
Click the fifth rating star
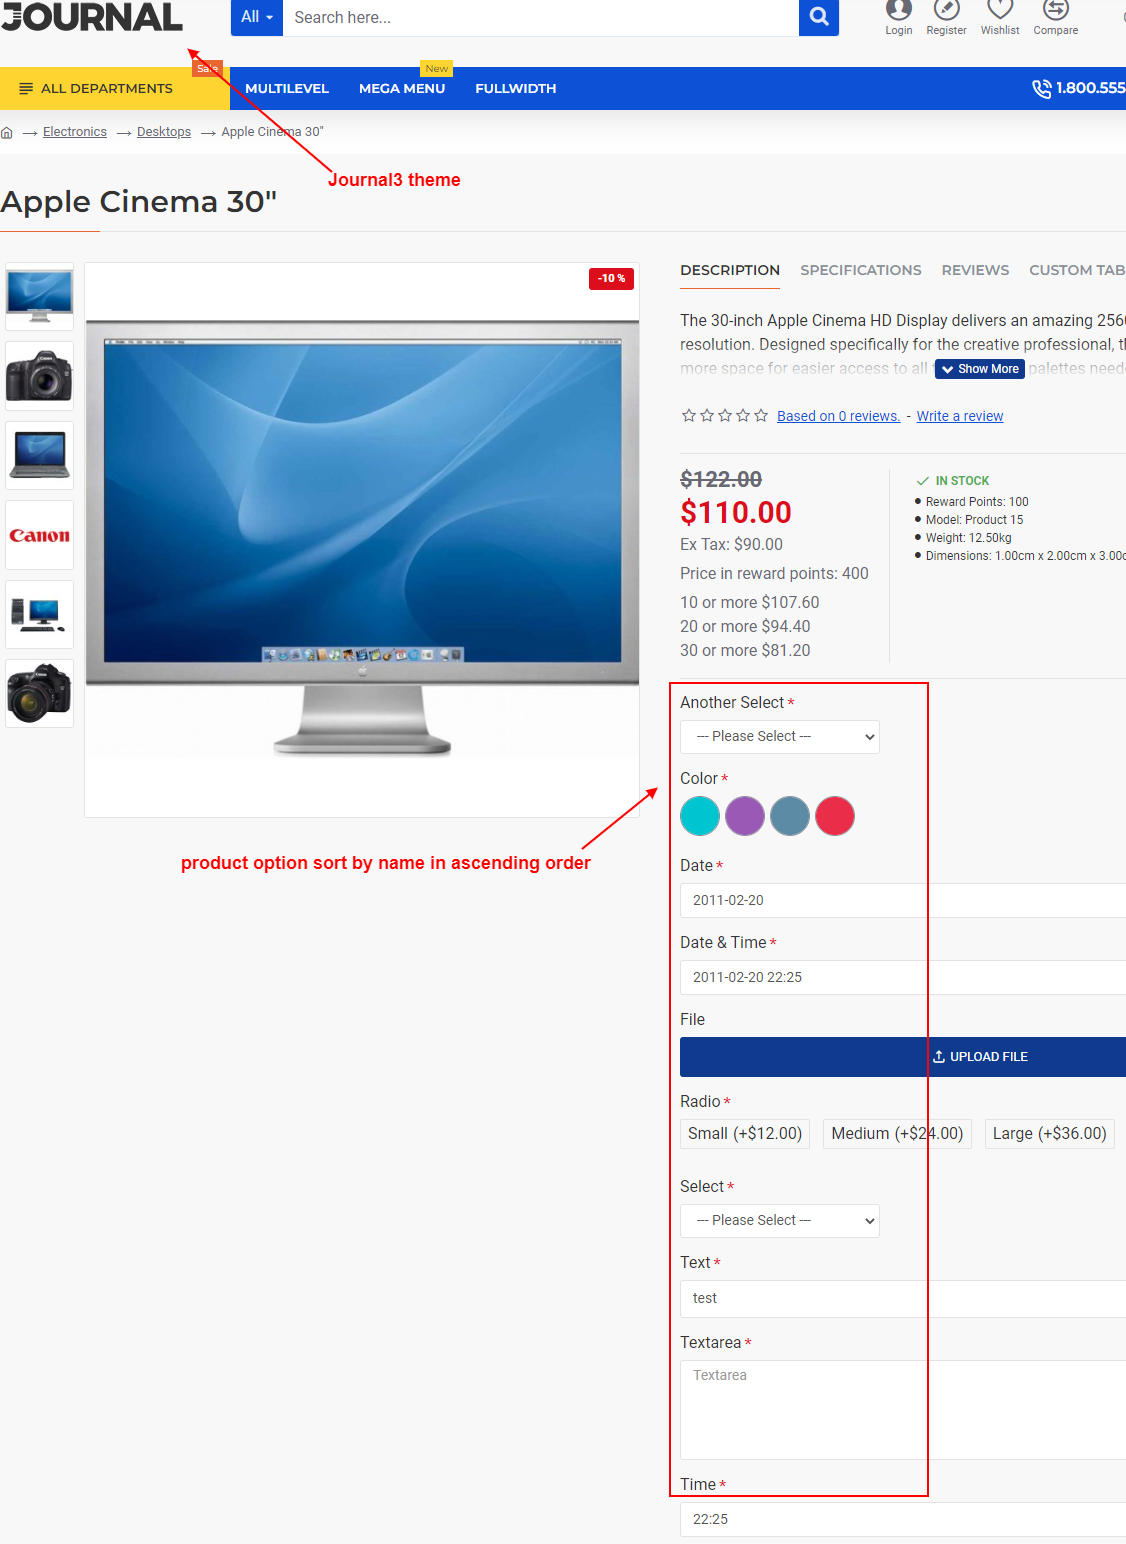tap(761, 415)
